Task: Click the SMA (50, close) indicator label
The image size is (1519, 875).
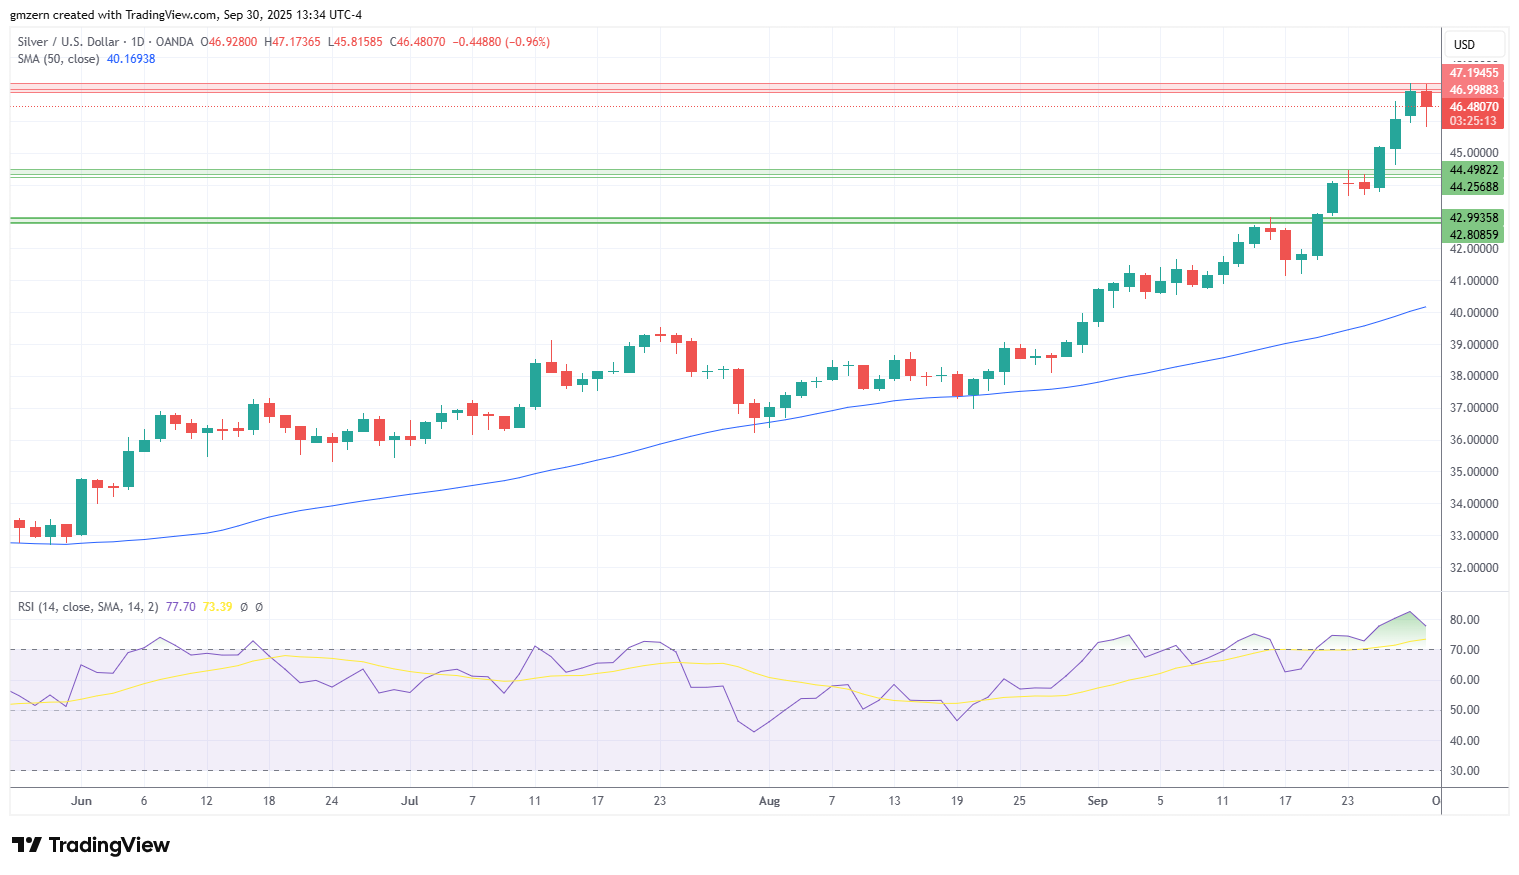Action: [x=58, y=59]
